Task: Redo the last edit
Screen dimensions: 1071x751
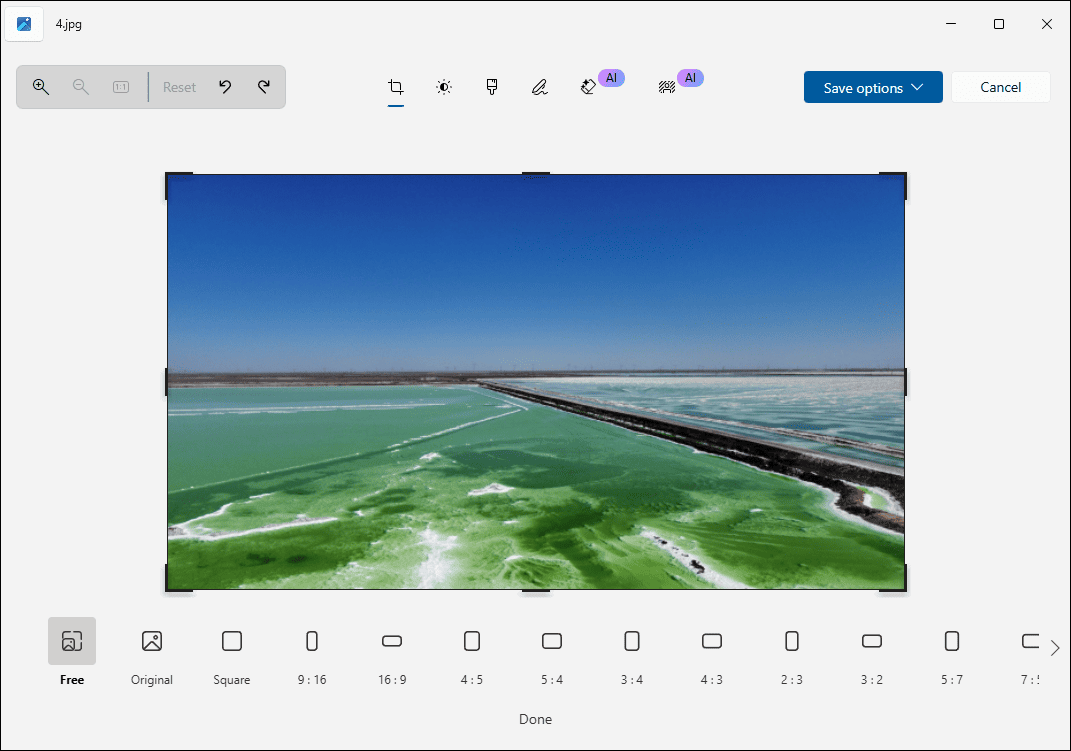Action: [x=264, y=87]
